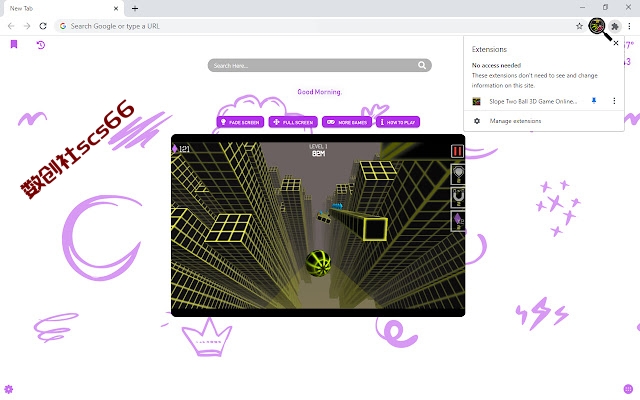The height and width of the screenshot is (400, 640).
Task: Bookmark this tab with the star icon
Action: click(x=579, y=26)
